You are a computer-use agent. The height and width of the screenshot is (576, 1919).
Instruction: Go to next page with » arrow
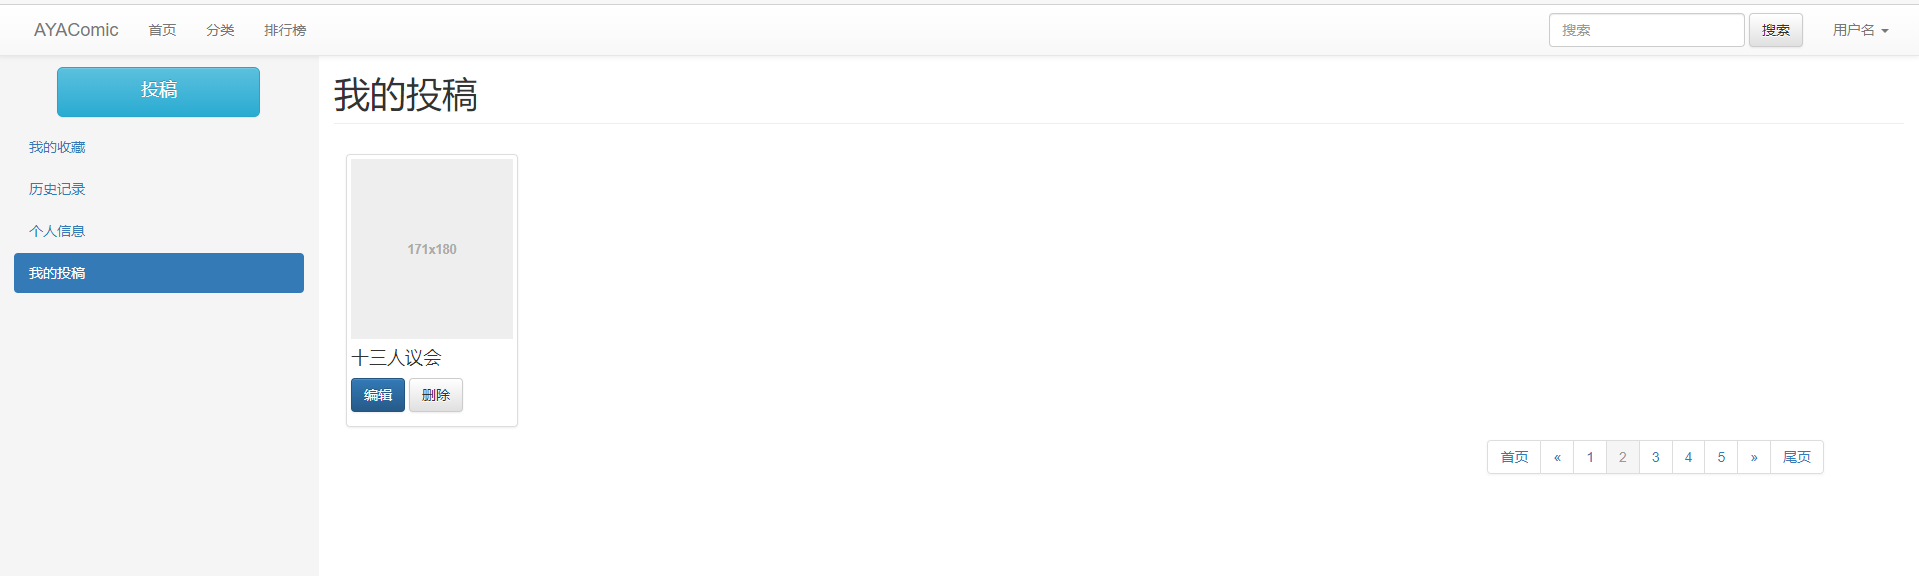point(1754,457)
